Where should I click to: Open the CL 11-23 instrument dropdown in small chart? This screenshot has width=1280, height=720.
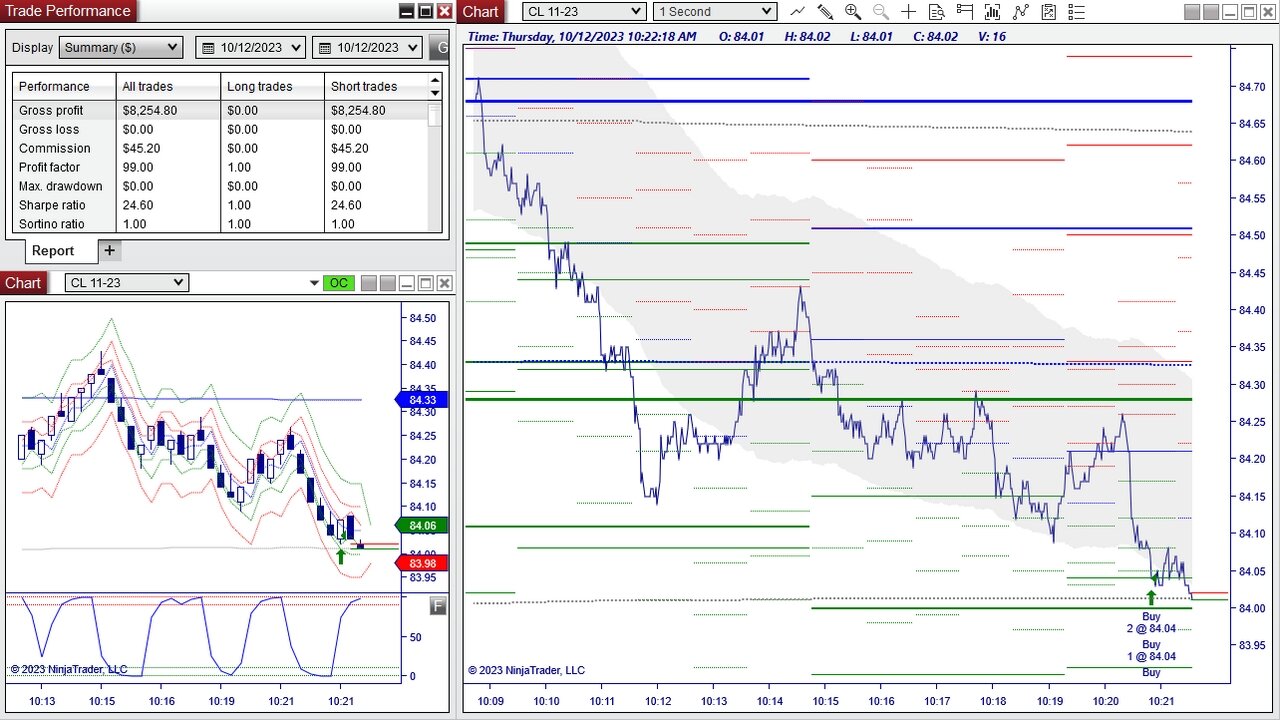point(126,283)
